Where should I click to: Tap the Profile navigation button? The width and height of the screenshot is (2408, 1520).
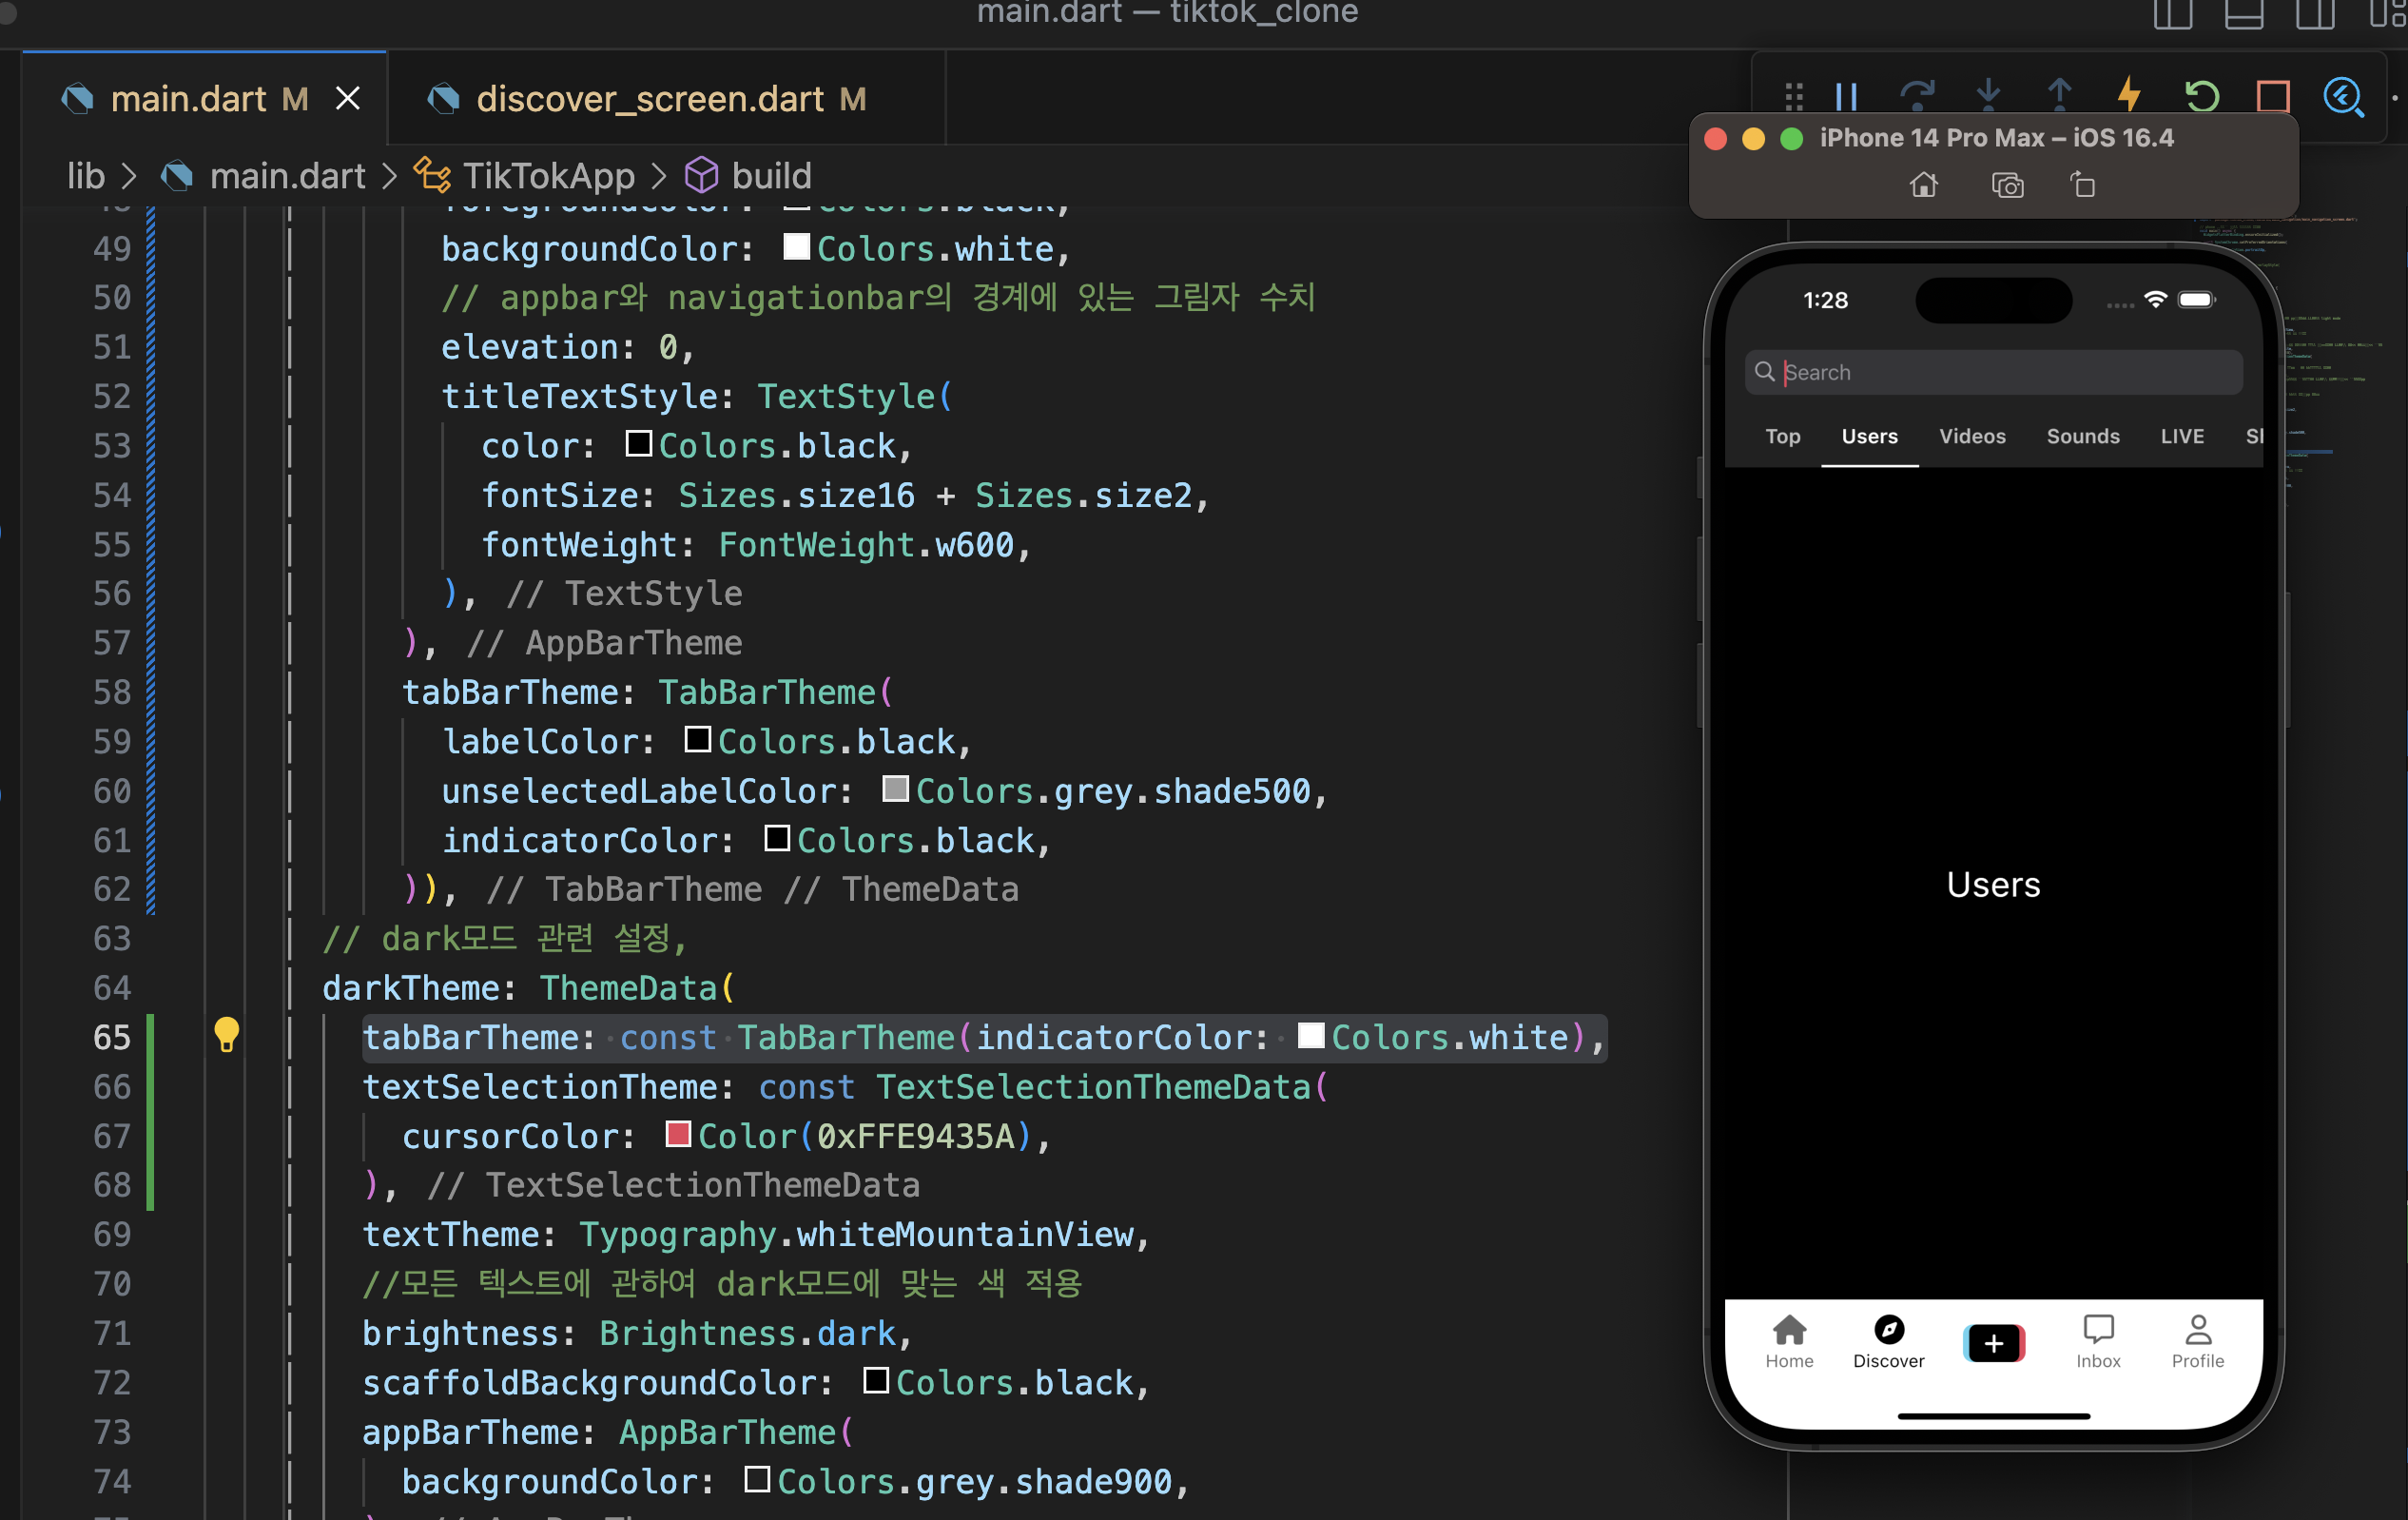2197,1341
